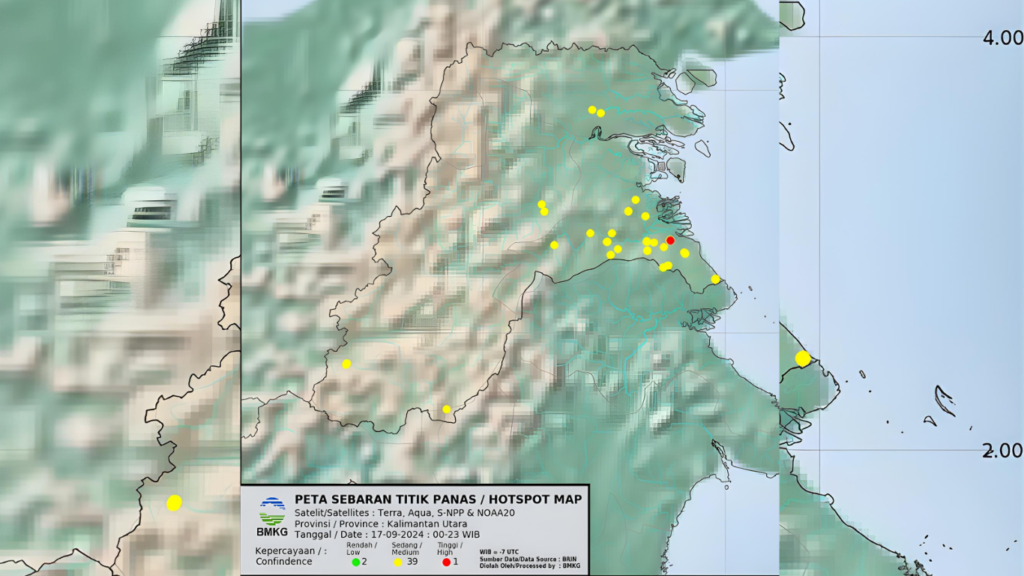Click the Peta Sebaran Titik Panas title

pyautogui.click(x=437, y=498)
